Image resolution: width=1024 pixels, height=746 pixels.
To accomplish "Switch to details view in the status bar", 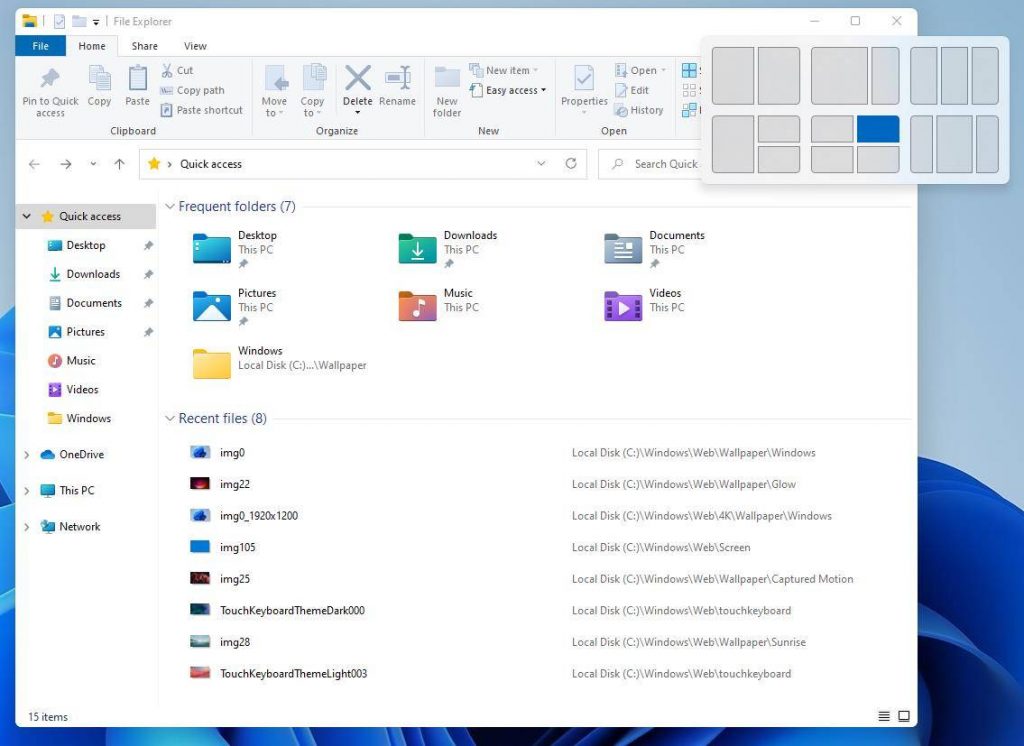I will 884,716.
